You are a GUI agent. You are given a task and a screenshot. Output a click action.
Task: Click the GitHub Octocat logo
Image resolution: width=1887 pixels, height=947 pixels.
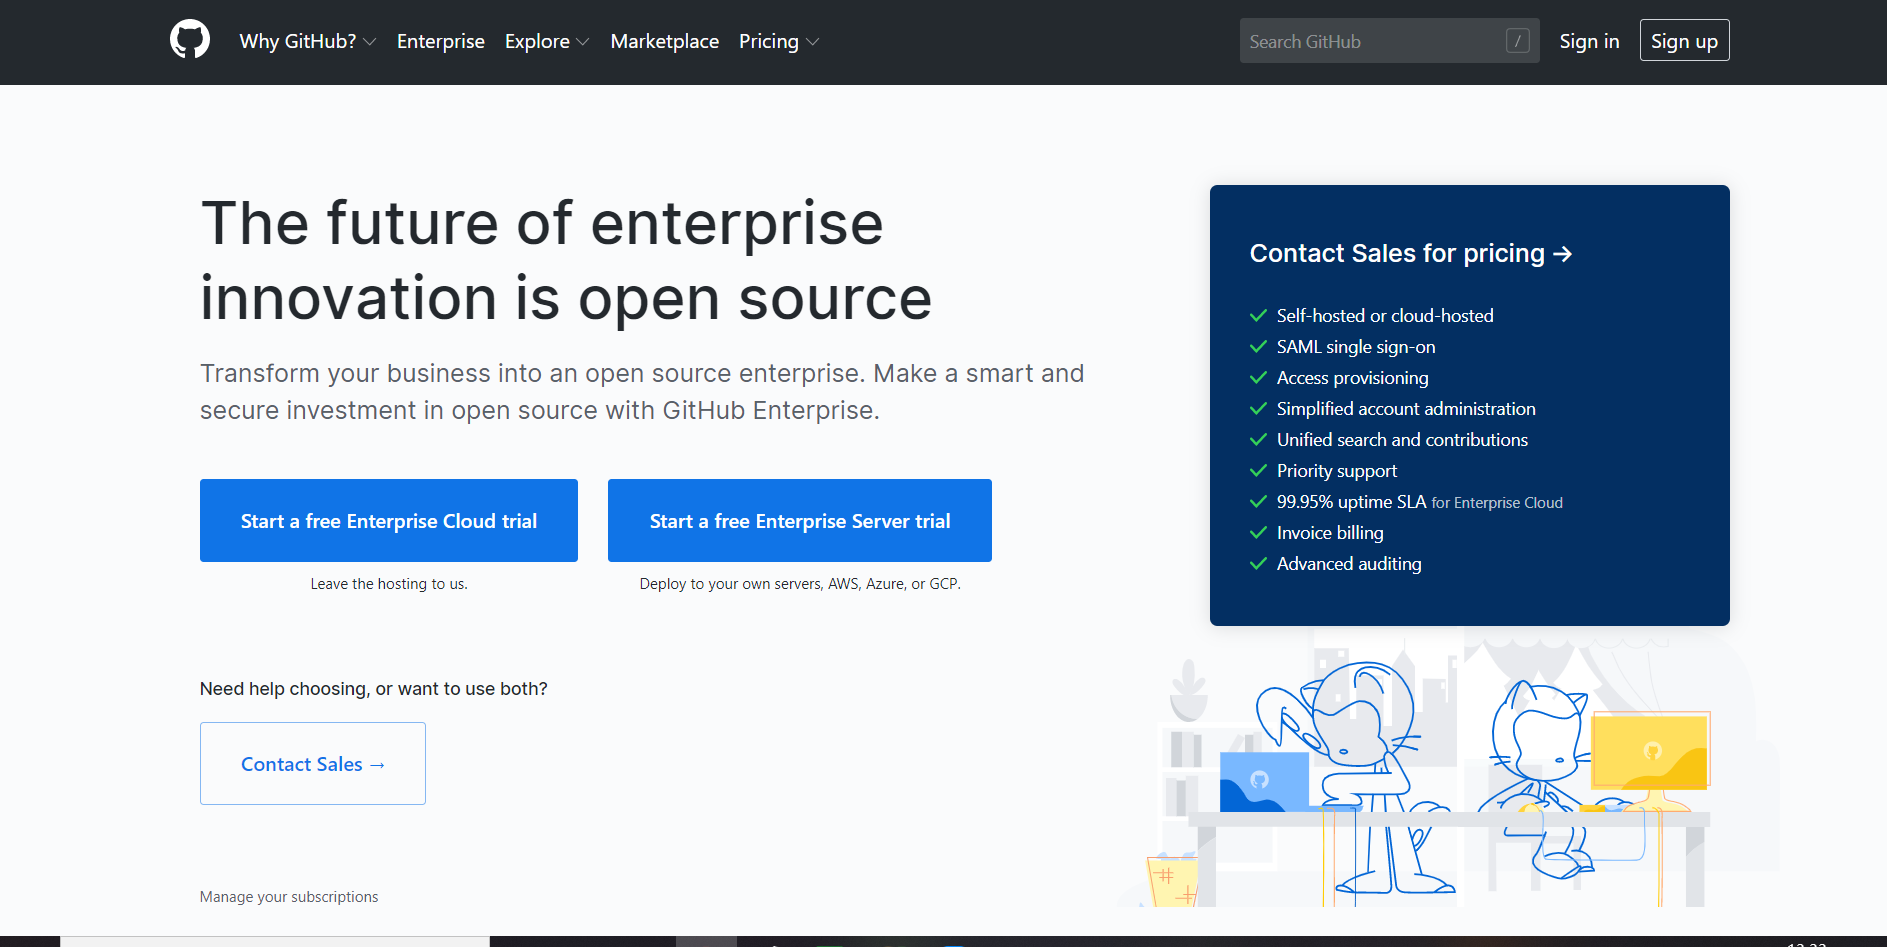pos(190,40)
